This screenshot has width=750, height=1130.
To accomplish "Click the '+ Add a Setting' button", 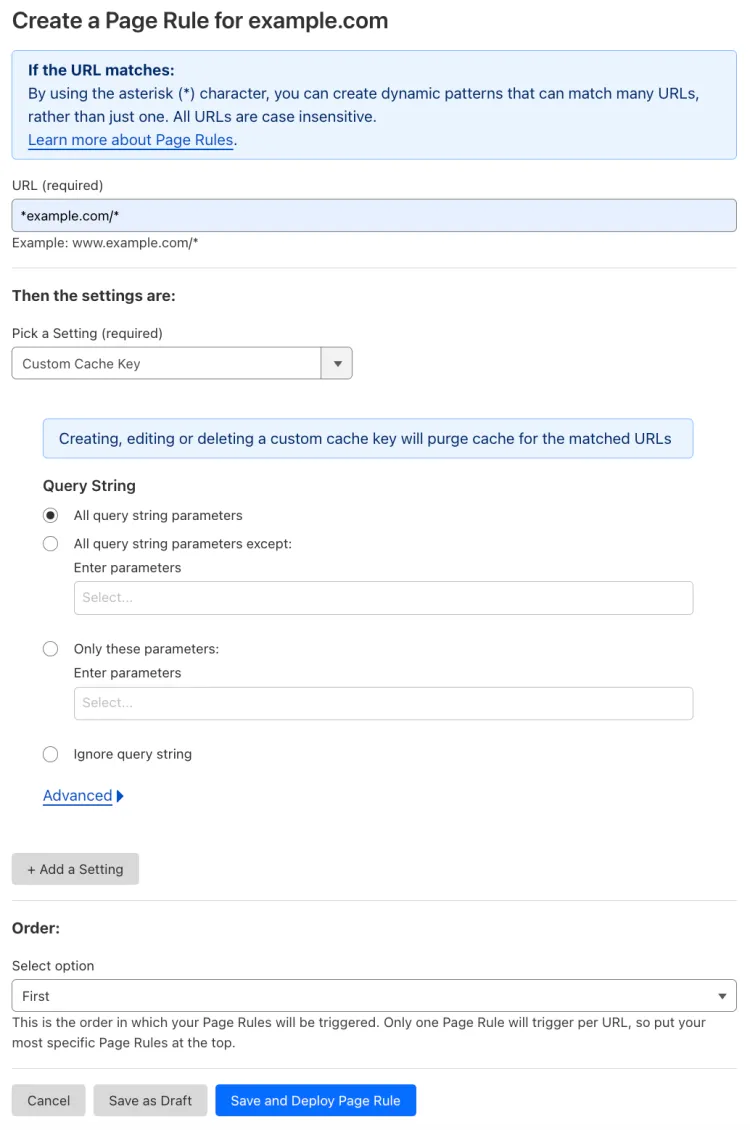I will point(75,868).
